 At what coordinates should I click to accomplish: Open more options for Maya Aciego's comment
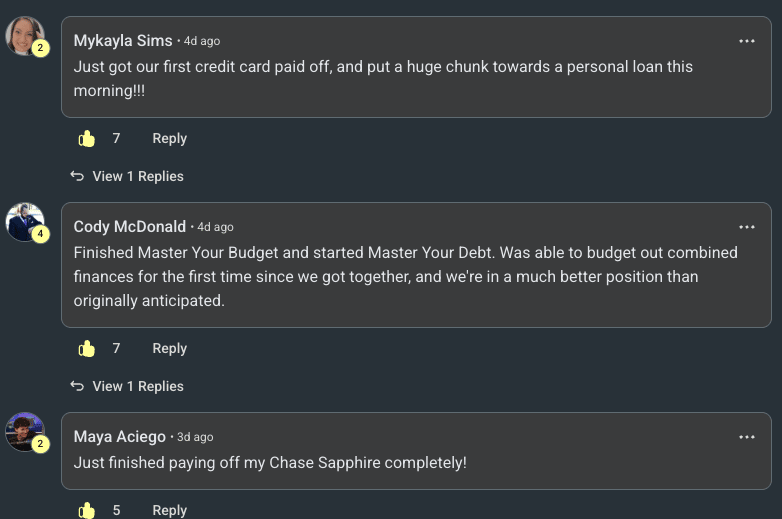click(x=747, y=437)
